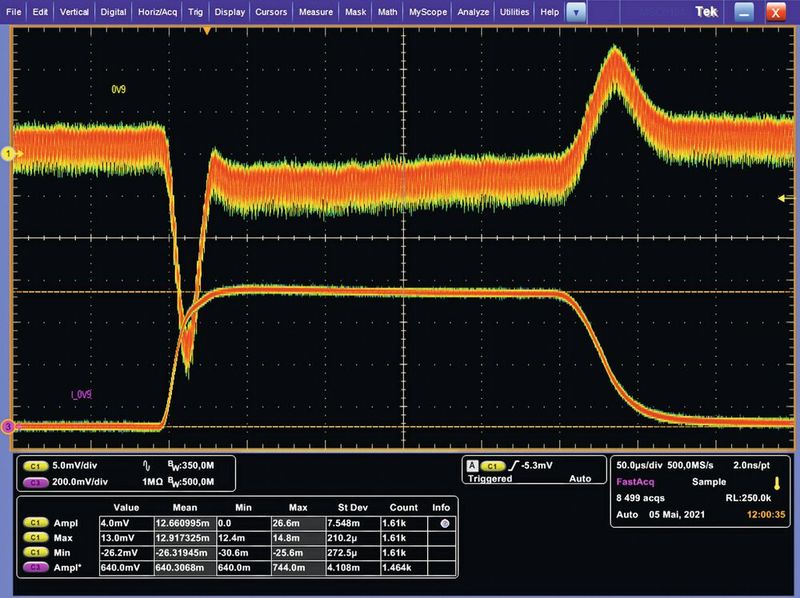
Task: Click the FastAcq acquisition mode label
Action: click(x=637, y=483)
